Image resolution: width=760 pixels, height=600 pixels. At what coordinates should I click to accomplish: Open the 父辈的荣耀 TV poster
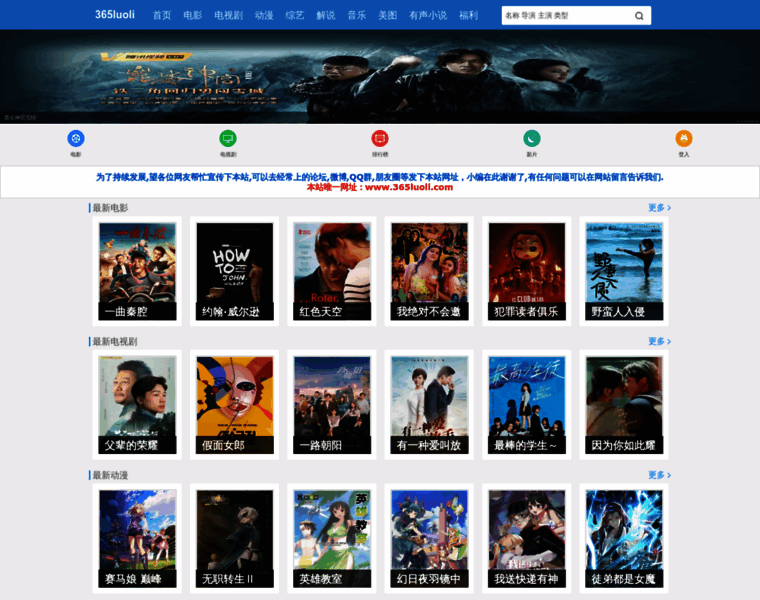(137, 405)
